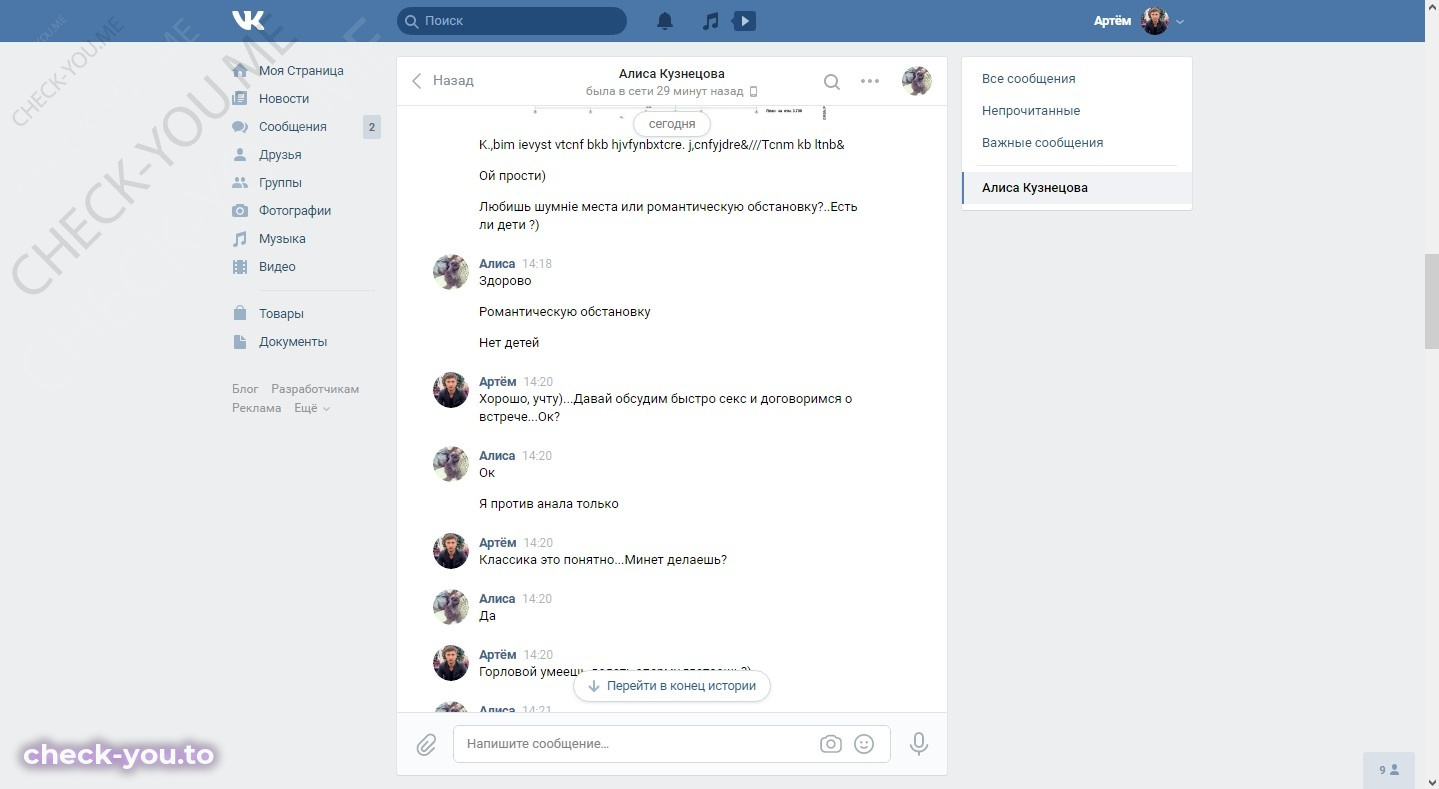Open the Музыка section
1439x789 pixels.
click(x=282, y=239)
